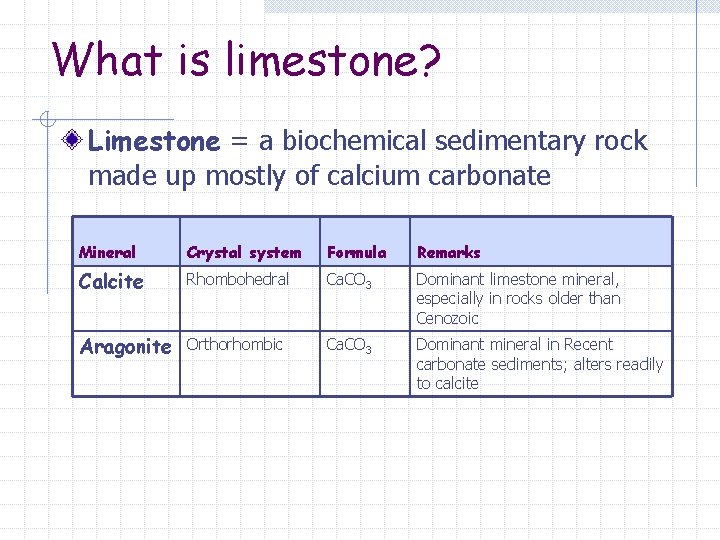The height and width of the screenshot is (540, 720).
Task: Click 'carbonate sediments; alters readily' text
Action: tap(540, 364)
